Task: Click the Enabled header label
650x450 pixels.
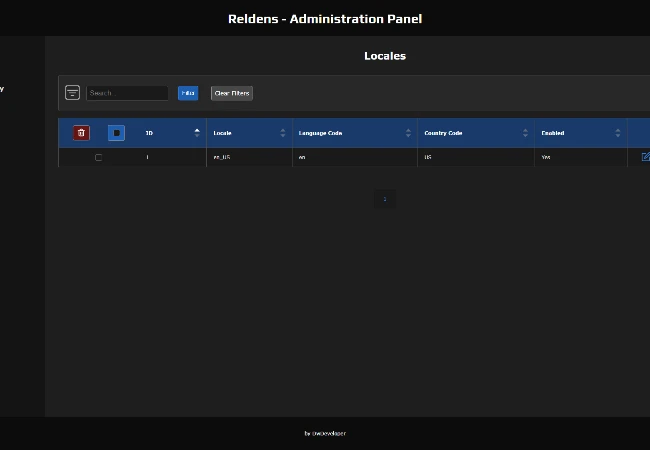Action: click(553, 133)
